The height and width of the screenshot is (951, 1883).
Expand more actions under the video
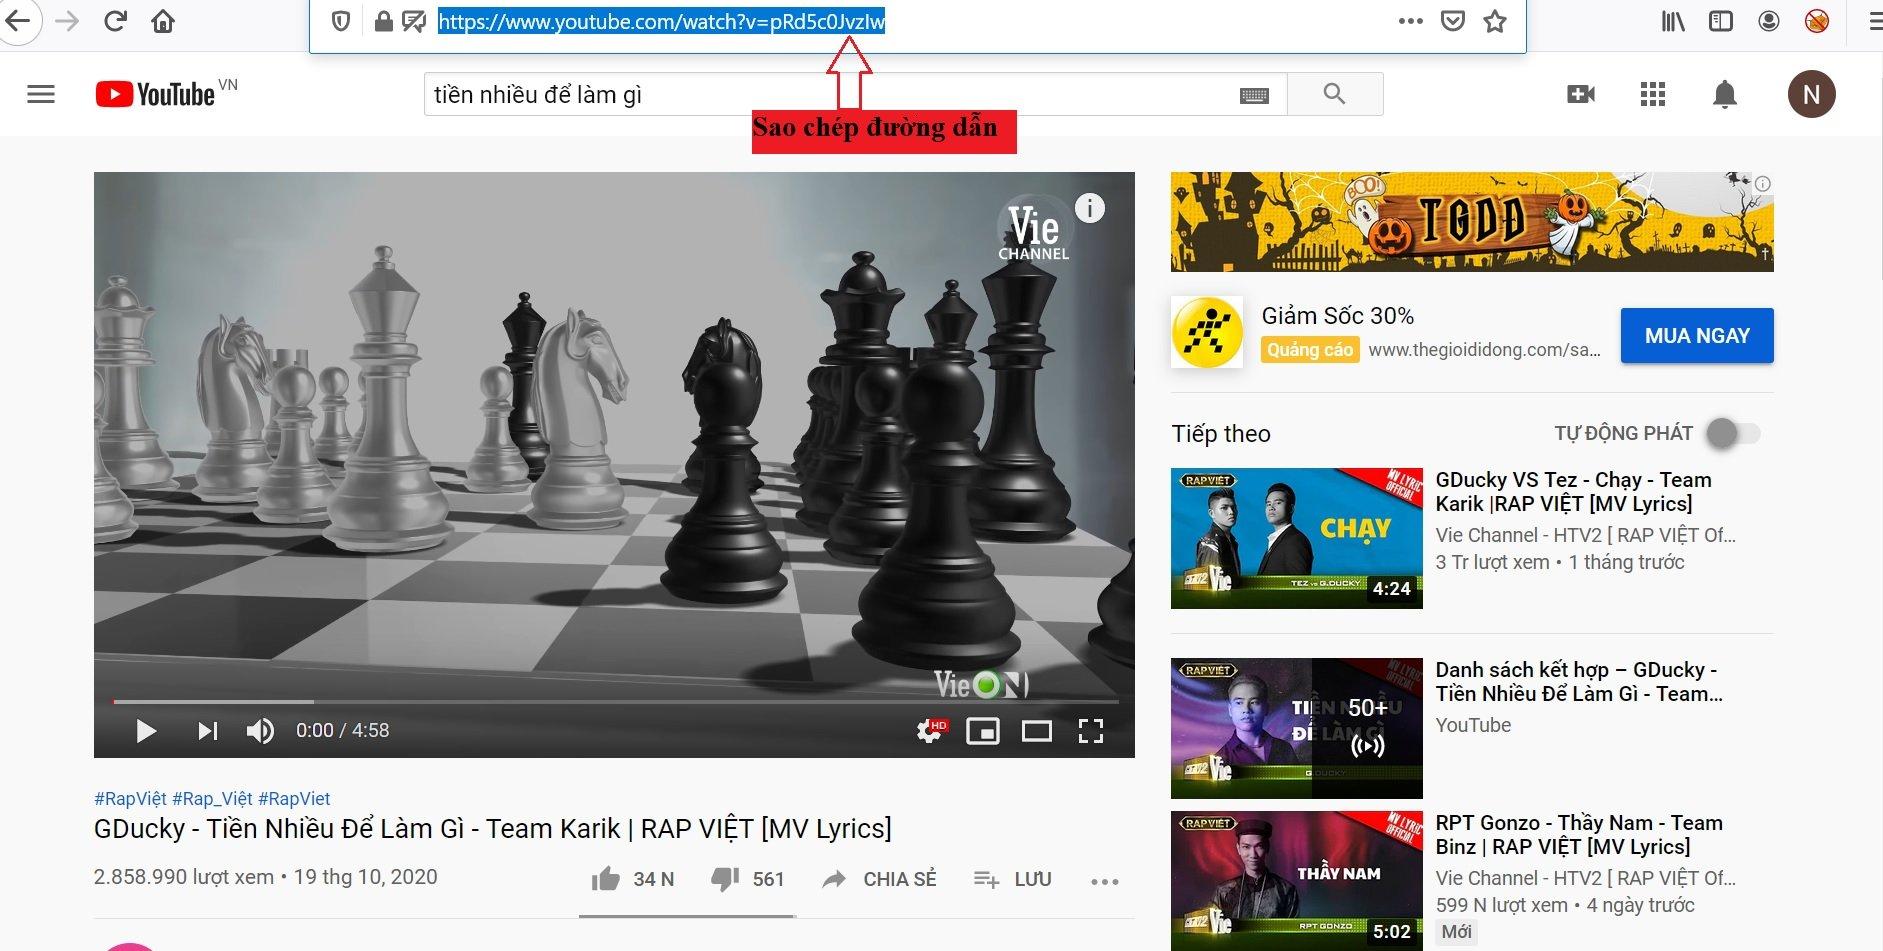(x=1104, y=881)
